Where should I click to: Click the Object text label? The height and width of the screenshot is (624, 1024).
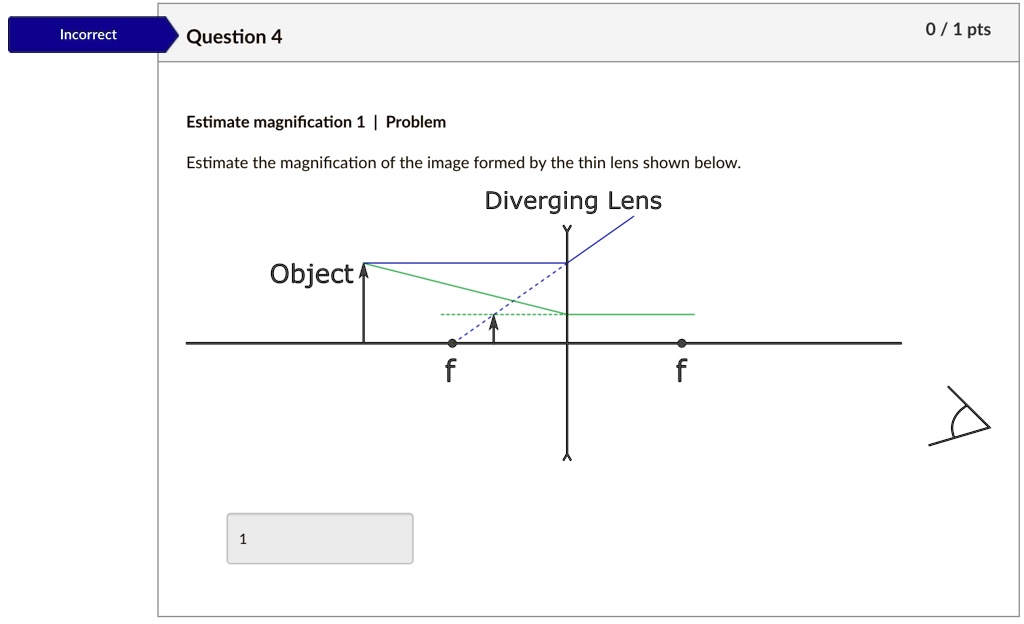pos(311,274)
